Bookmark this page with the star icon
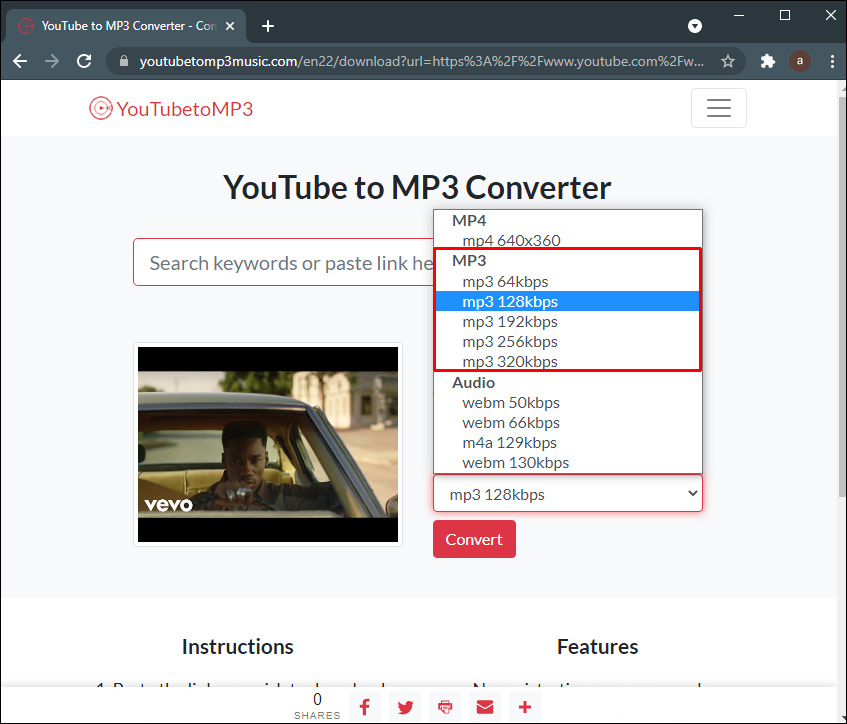Viewport: 847px width, 724px height. click(x=728, y=61)
